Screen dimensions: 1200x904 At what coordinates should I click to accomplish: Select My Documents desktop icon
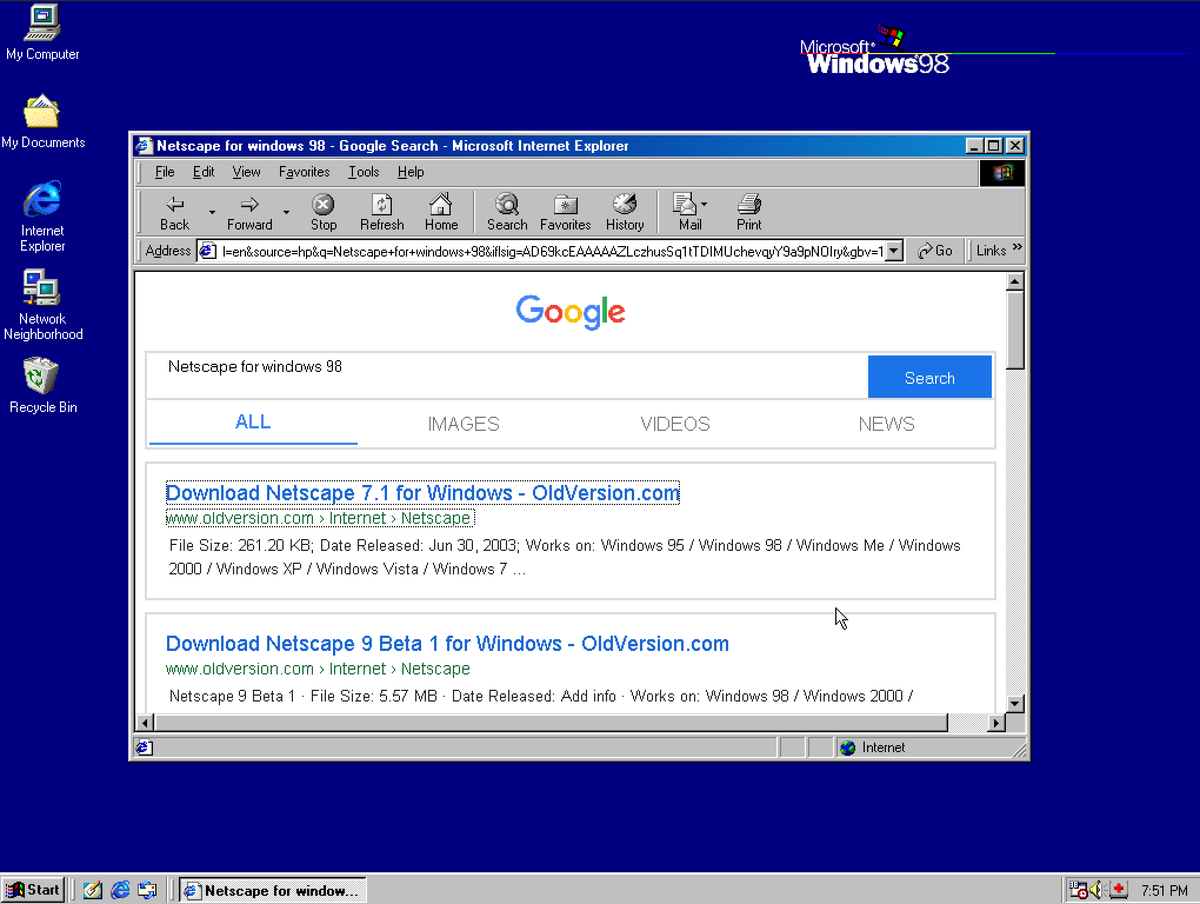pos(42,122)
